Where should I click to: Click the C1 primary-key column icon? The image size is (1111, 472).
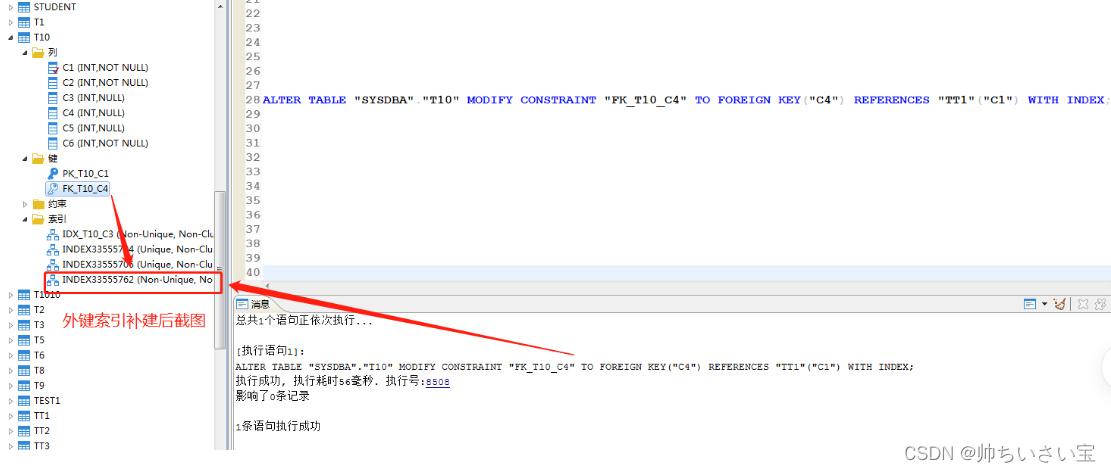coord(52,68)
